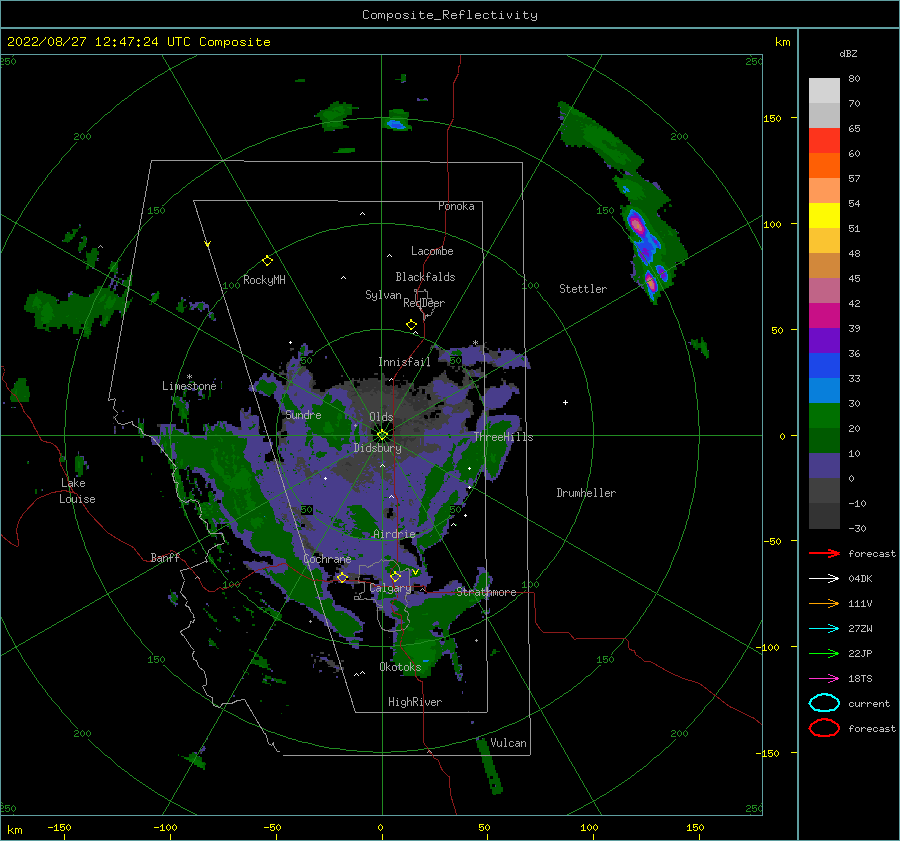Click the red forecast arrow legend icon
Viewport: 900px width, 841px height.
(x=824, y=553)
